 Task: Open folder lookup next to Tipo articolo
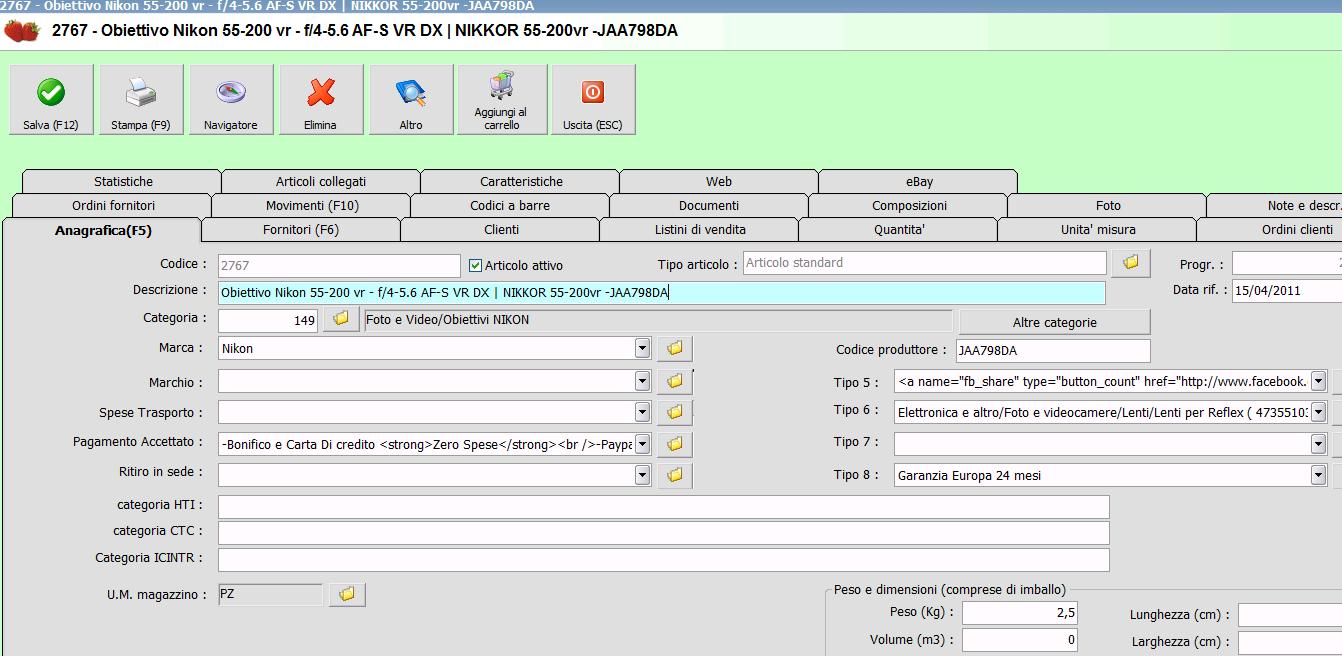pyautogui.click(x=1131, y=262)
